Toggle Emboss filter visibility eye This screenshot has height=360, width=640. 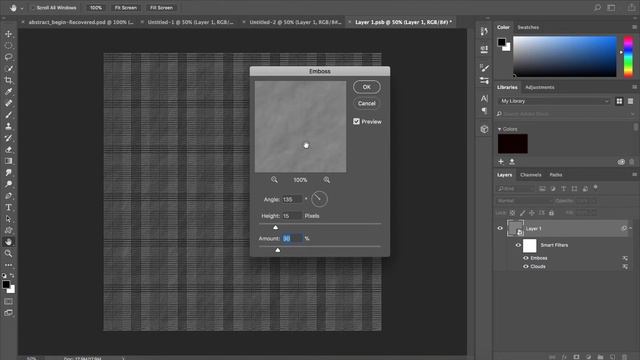pyautogui.click(x=526, y=258)
